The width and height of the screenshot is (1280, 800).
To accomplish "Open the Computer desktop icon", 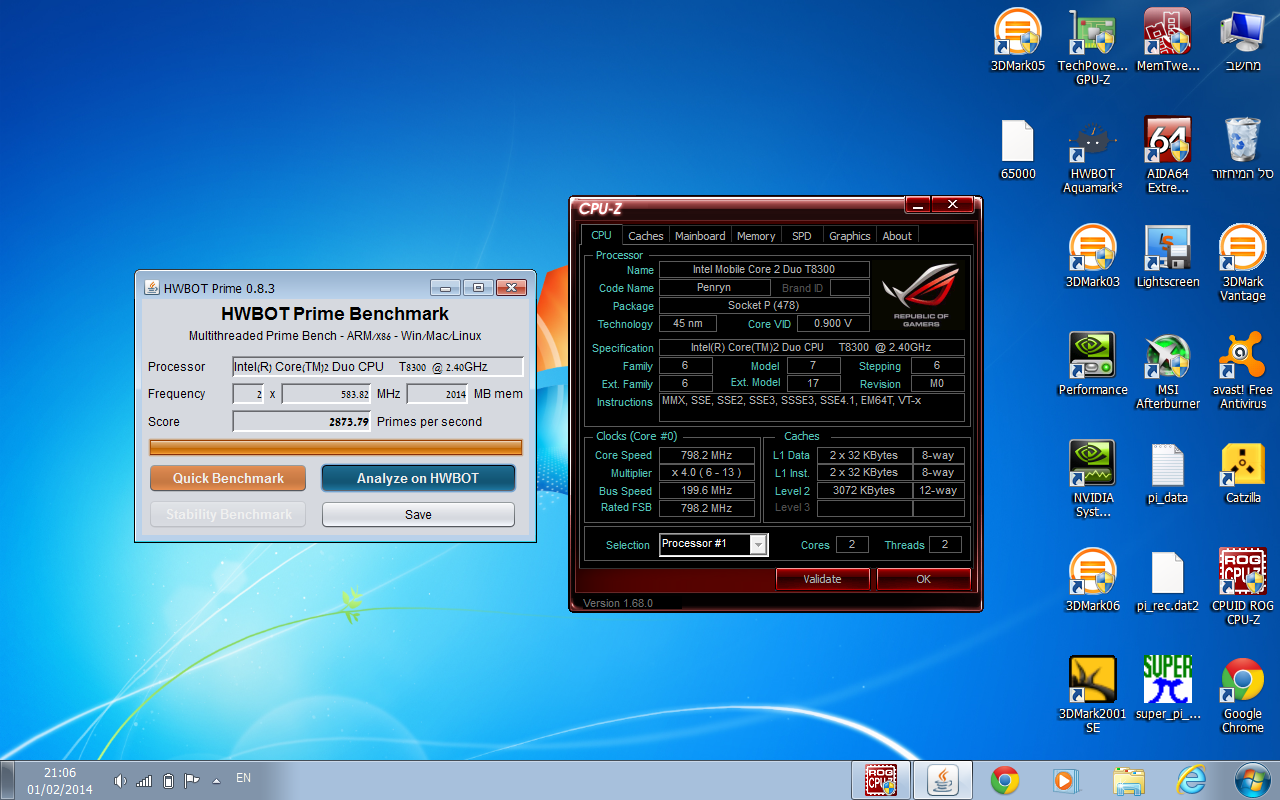I will [1242, 40].
